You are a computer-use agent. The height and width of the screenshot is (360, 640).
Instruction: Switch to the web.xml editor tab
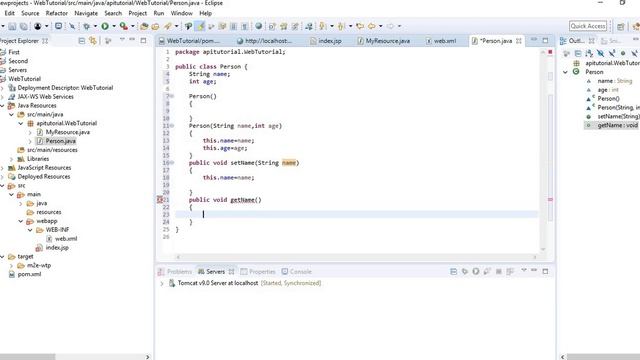(441, 41)
